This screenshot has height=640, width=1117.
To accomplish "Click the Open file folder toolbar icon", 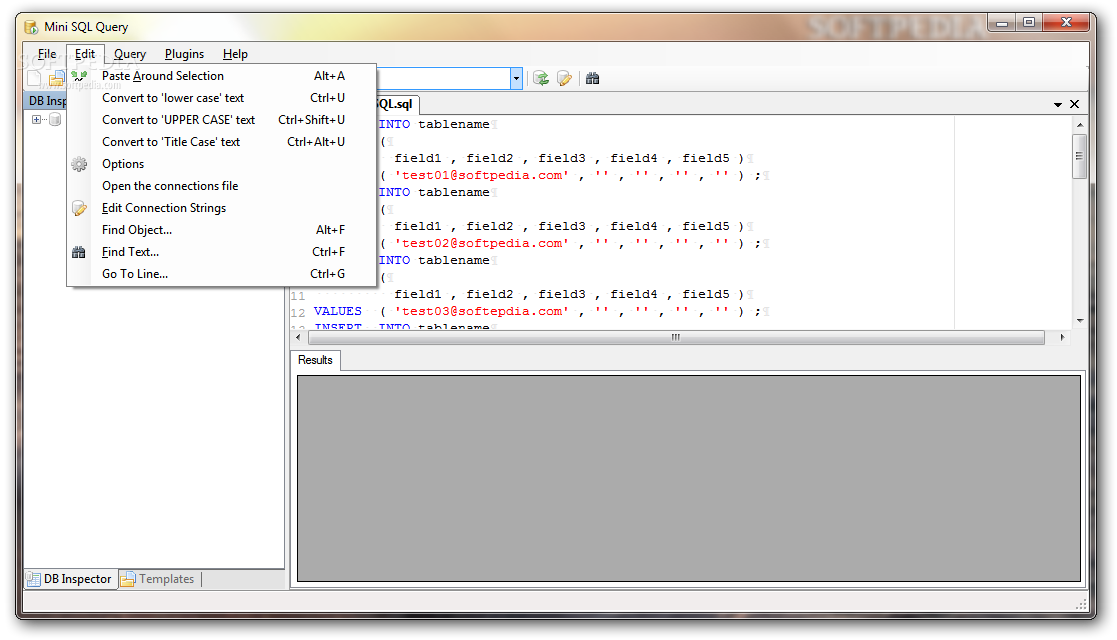I will (56, 78).
